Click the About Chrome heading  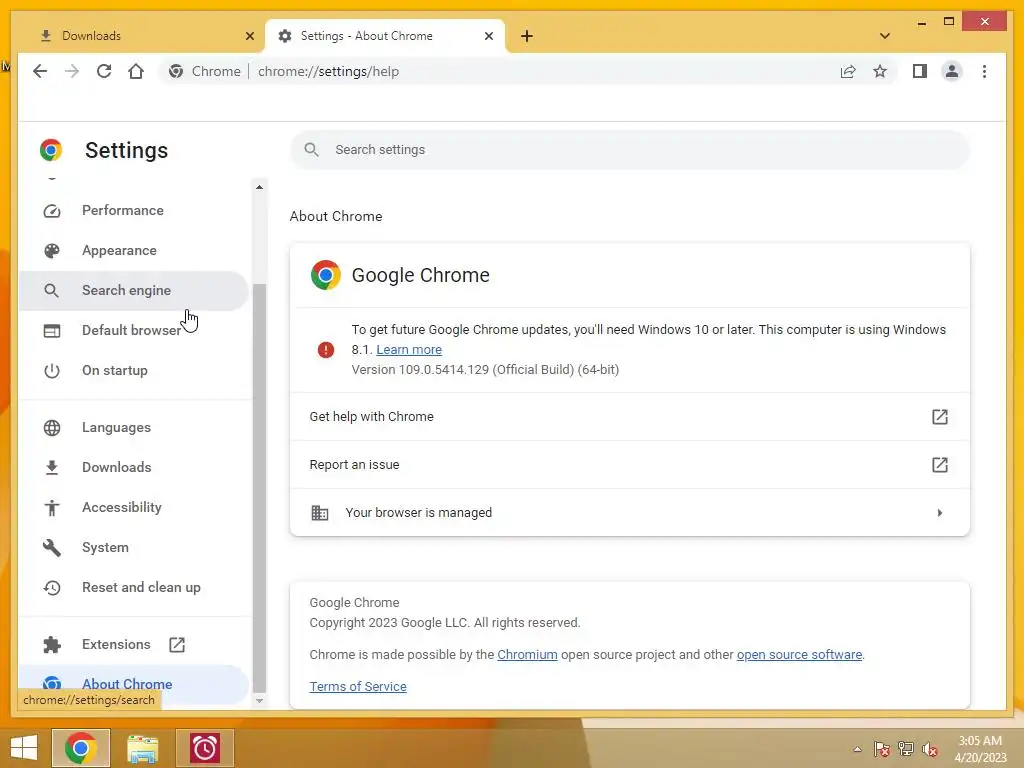tap(336, 216)
